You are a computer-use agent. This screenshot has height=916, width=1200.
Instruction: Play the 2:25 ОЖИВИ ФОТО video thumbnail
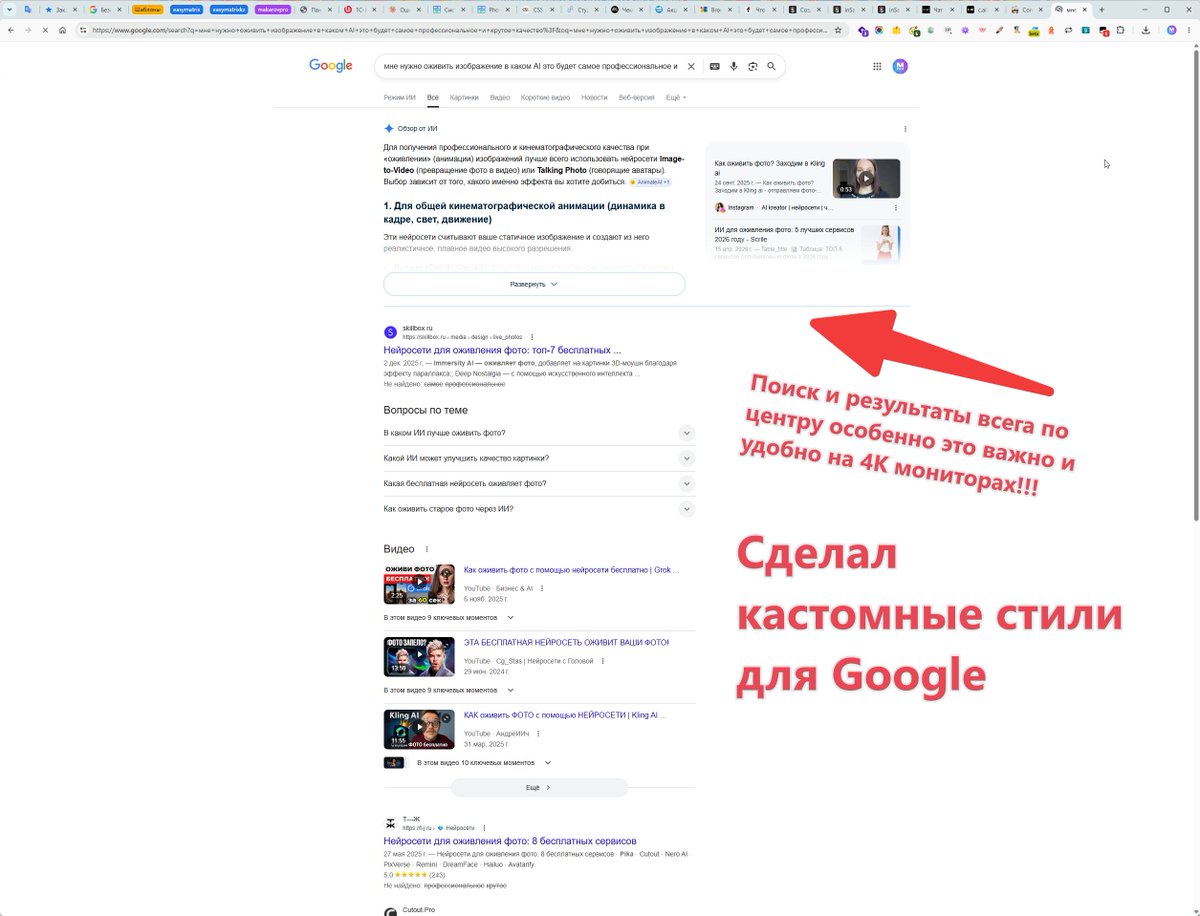pyautogui.click(x=419, y=585)
